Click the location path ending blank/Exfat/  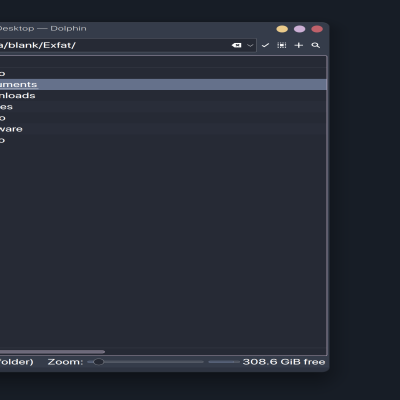38,45
